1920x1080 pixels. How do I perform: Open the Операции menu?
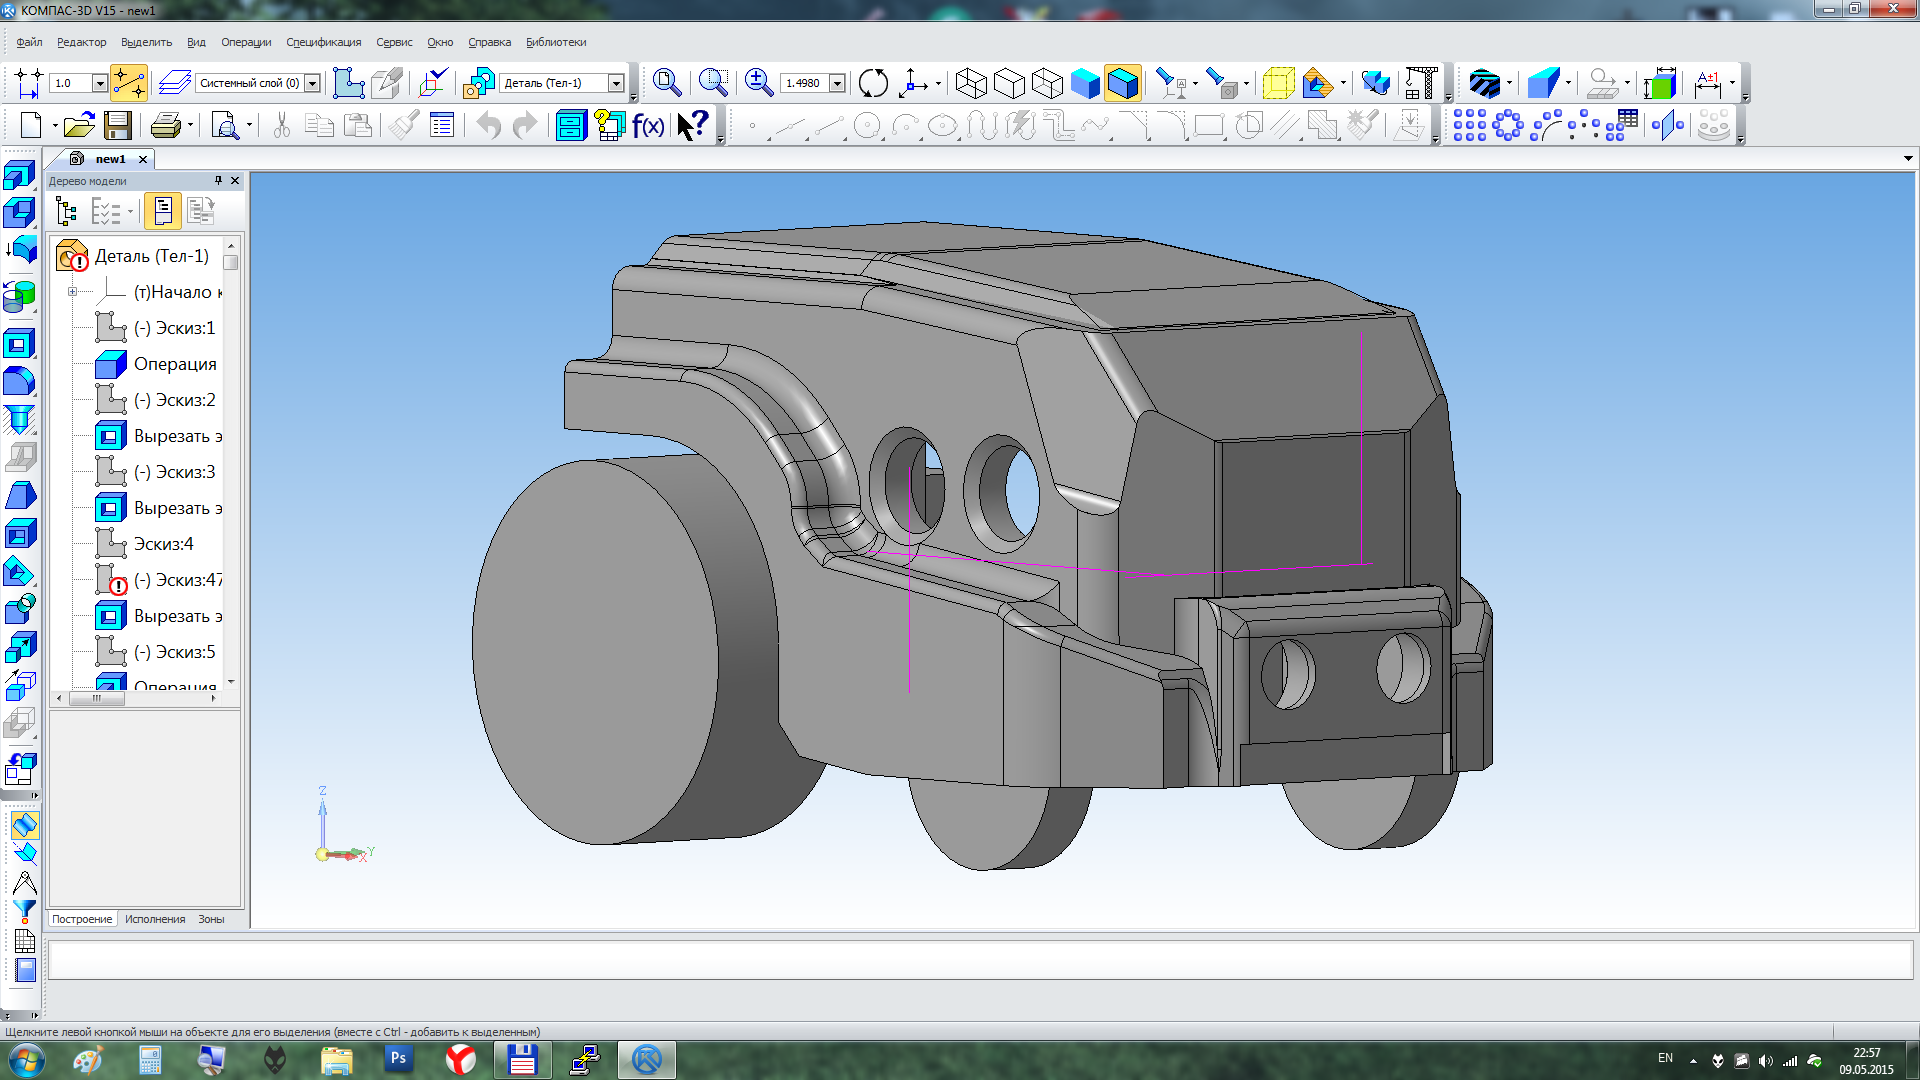(246, 42)
